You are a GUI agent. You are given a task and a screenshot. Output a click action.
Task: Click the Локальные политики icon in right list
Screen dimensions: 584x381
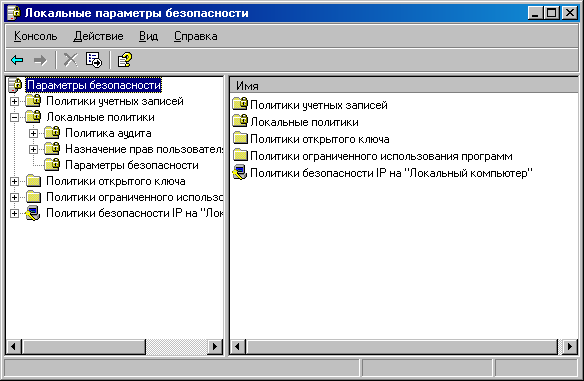(240, 121)
